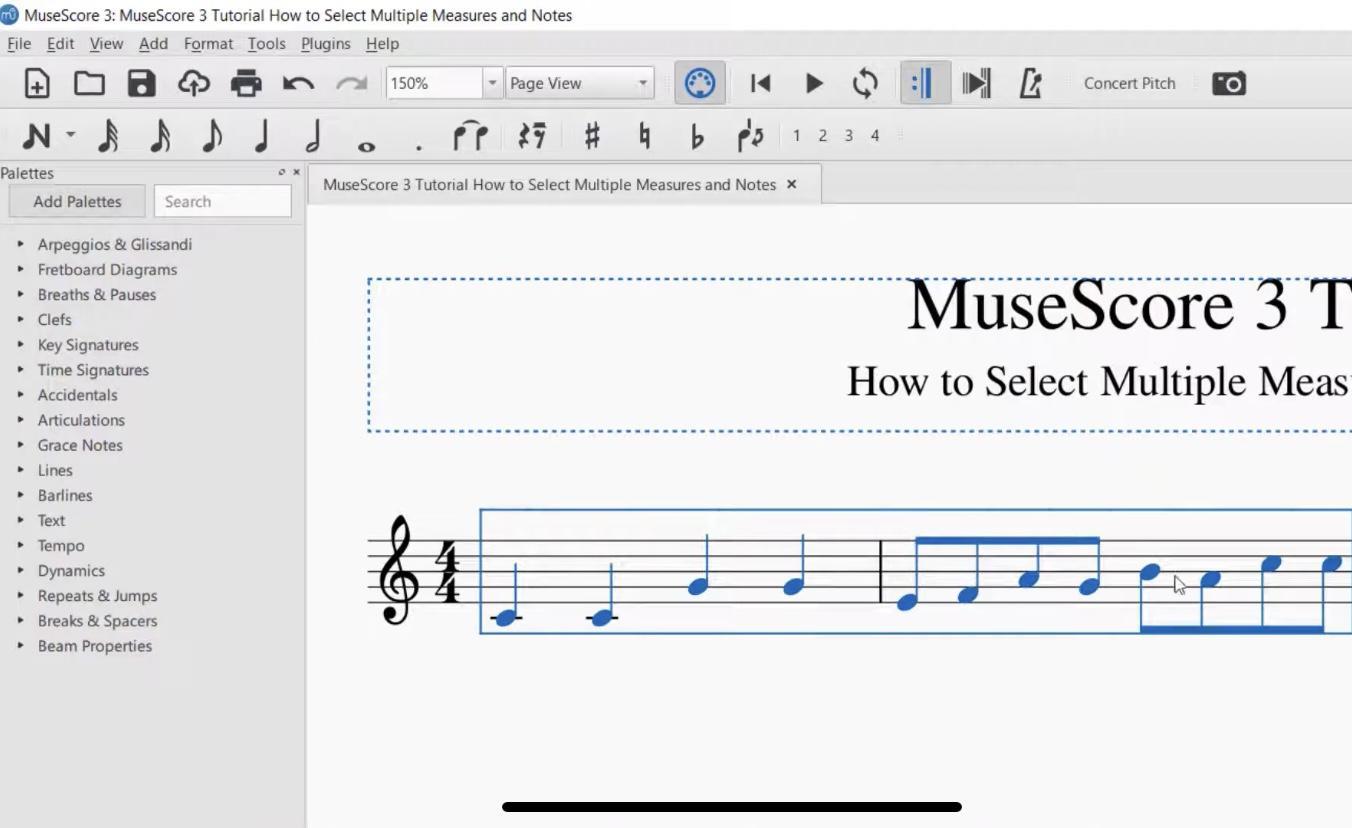Viewport: 1352px width, 828px height.
Task: Start playback with the Play button
Action: pyautogui.click(x=814, y=83)
